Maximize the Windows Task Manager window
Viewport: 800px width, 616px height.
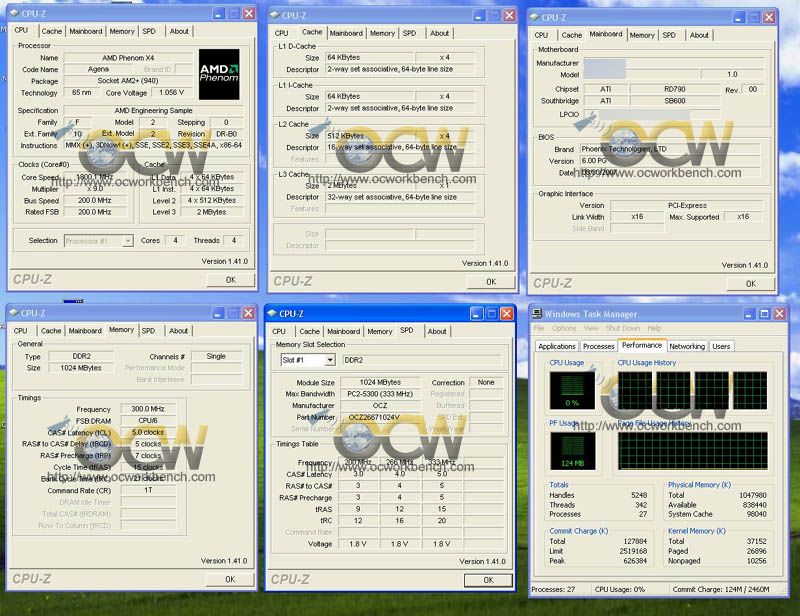[x=764, y=314]
